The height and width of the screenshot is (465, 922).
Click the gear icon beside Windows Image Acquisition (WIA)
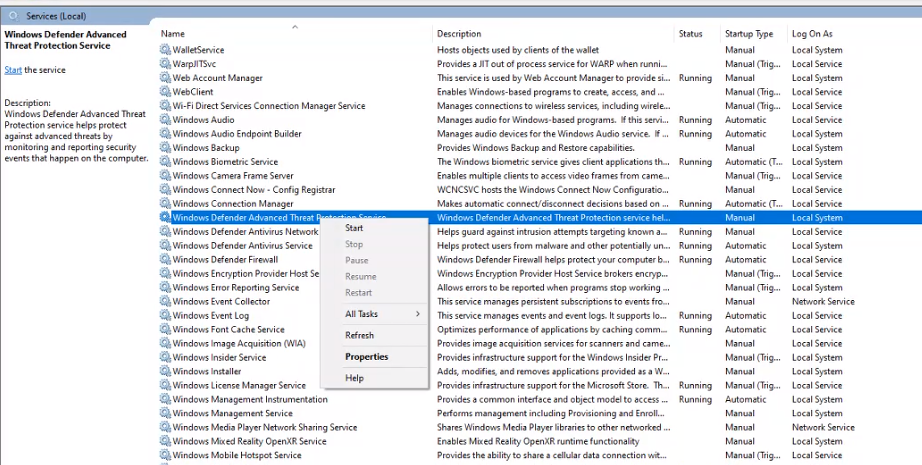click(x=165, y=343)
